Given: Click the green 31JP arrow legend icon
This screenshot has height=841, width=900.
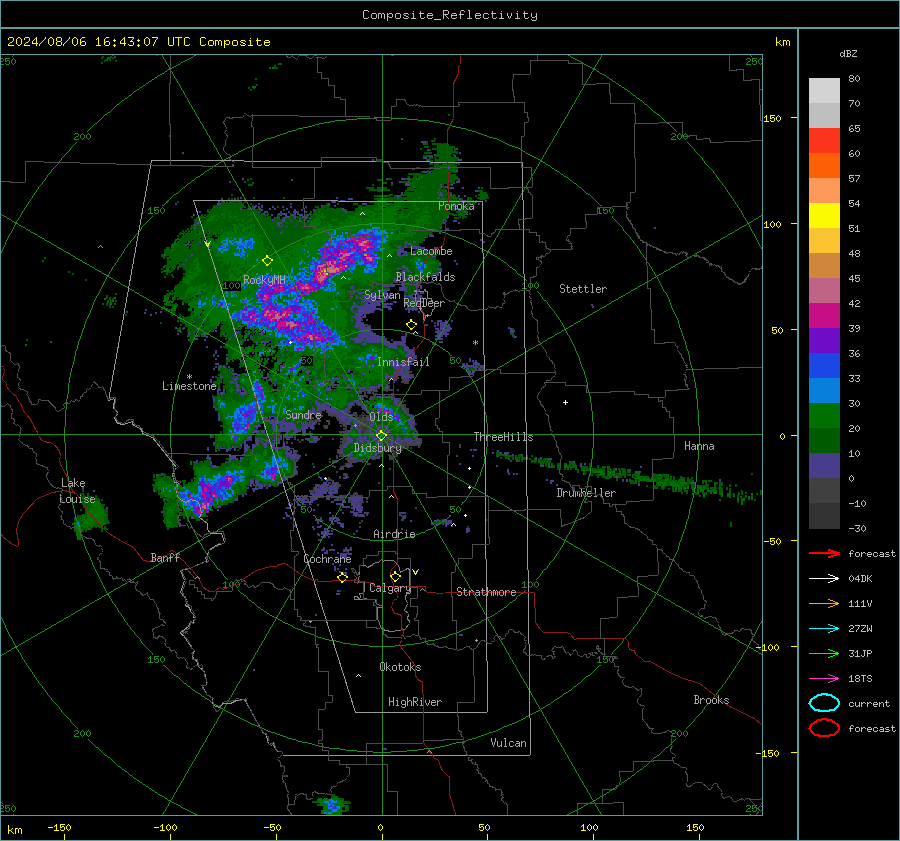Looking at the screenshot, I should tap(824, 653).
